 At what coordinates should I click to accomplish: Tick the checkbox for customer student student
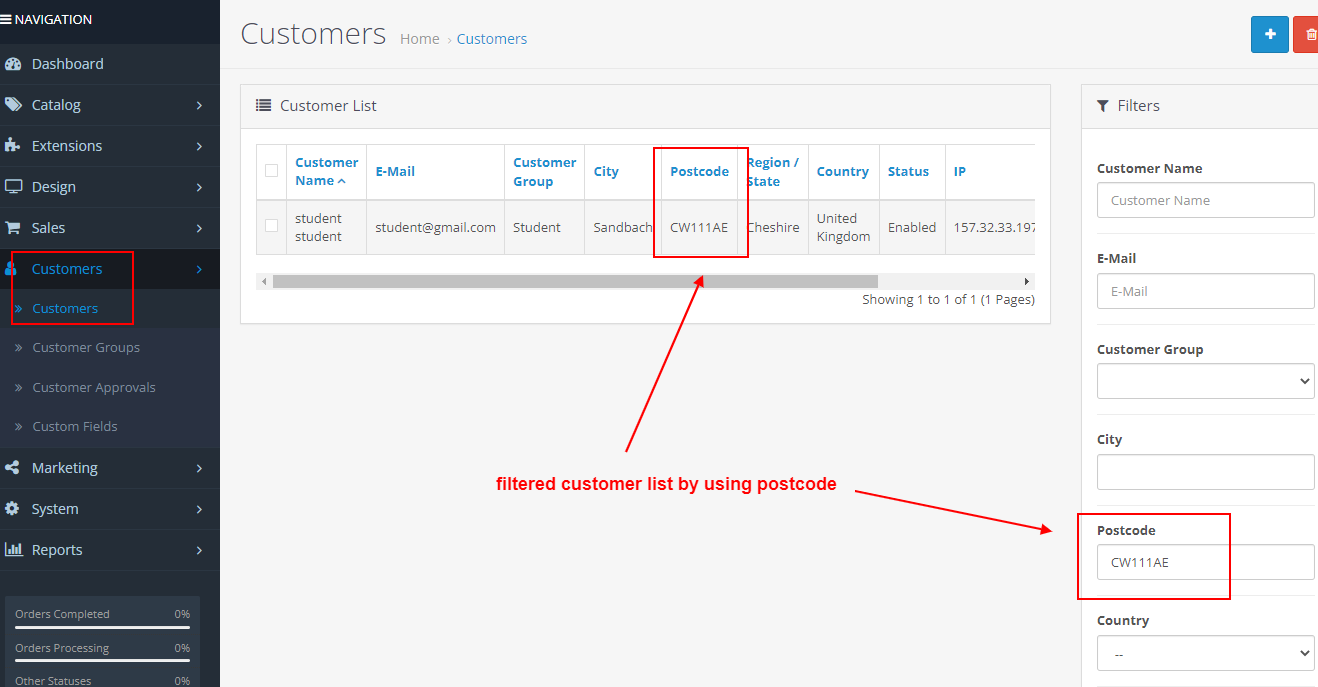pyautogui.click(x=271, y=227)
